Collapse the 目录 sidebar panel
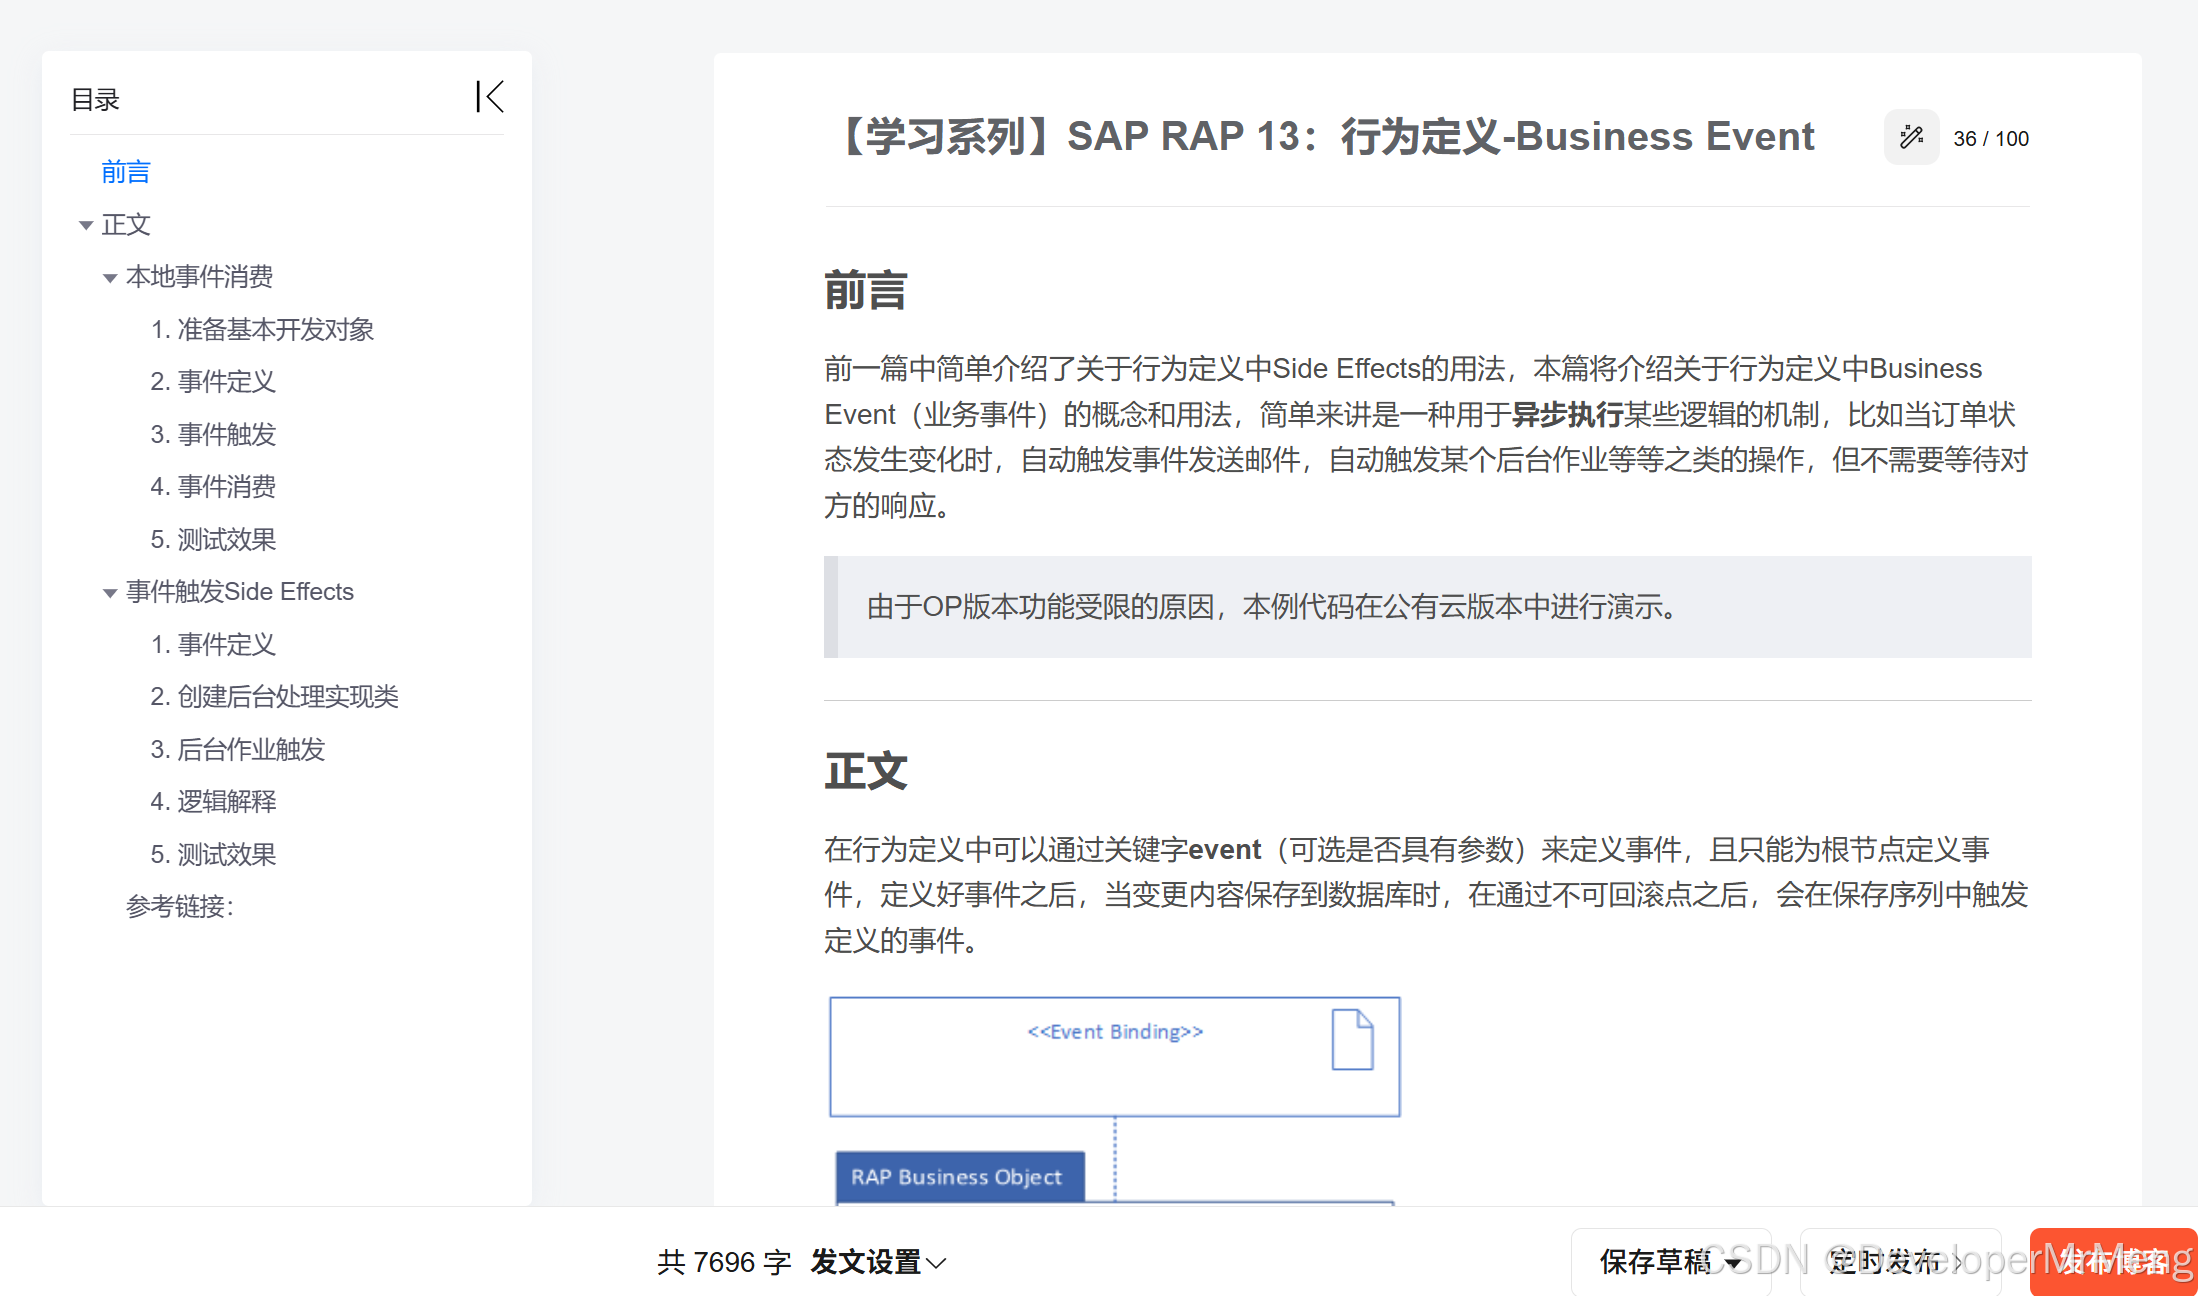This screenshot has height=1296, width=2198. [489, 97]
